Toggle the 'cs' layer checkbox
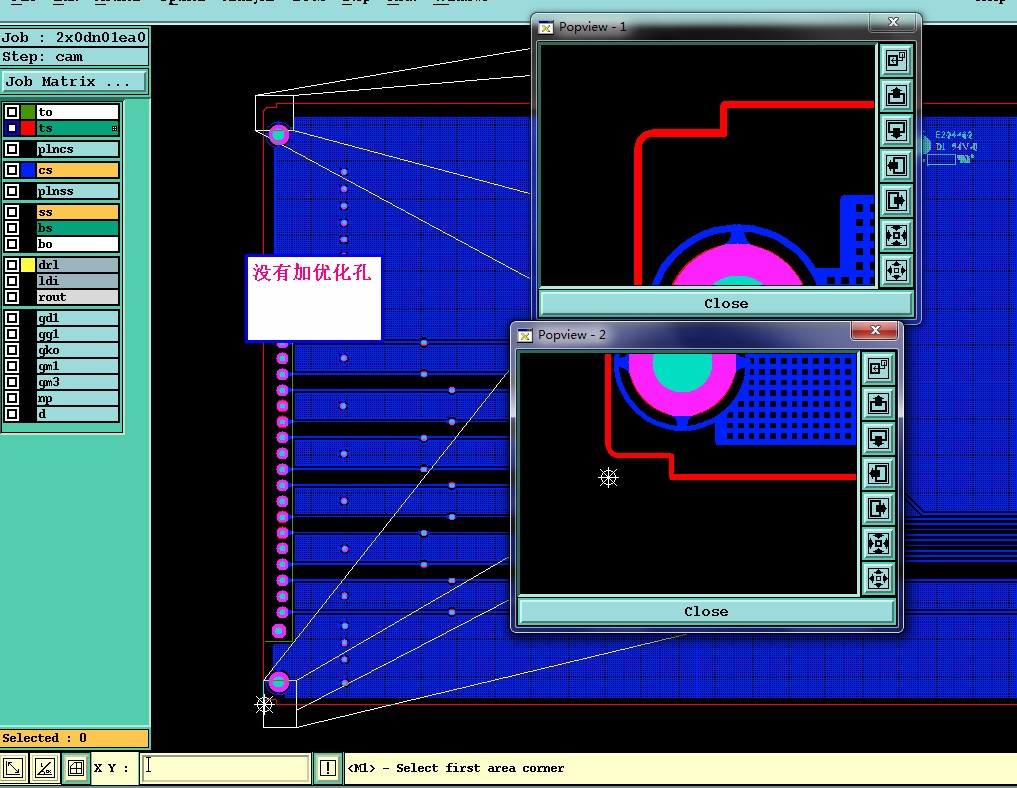 [12, 171]
